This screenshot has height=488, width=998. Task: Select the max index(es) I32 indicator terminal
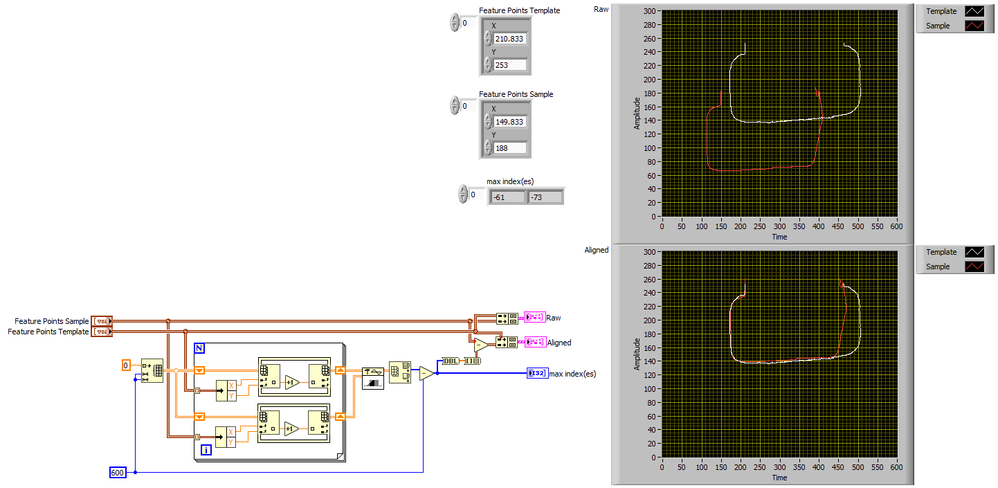[x=538, y=373]
